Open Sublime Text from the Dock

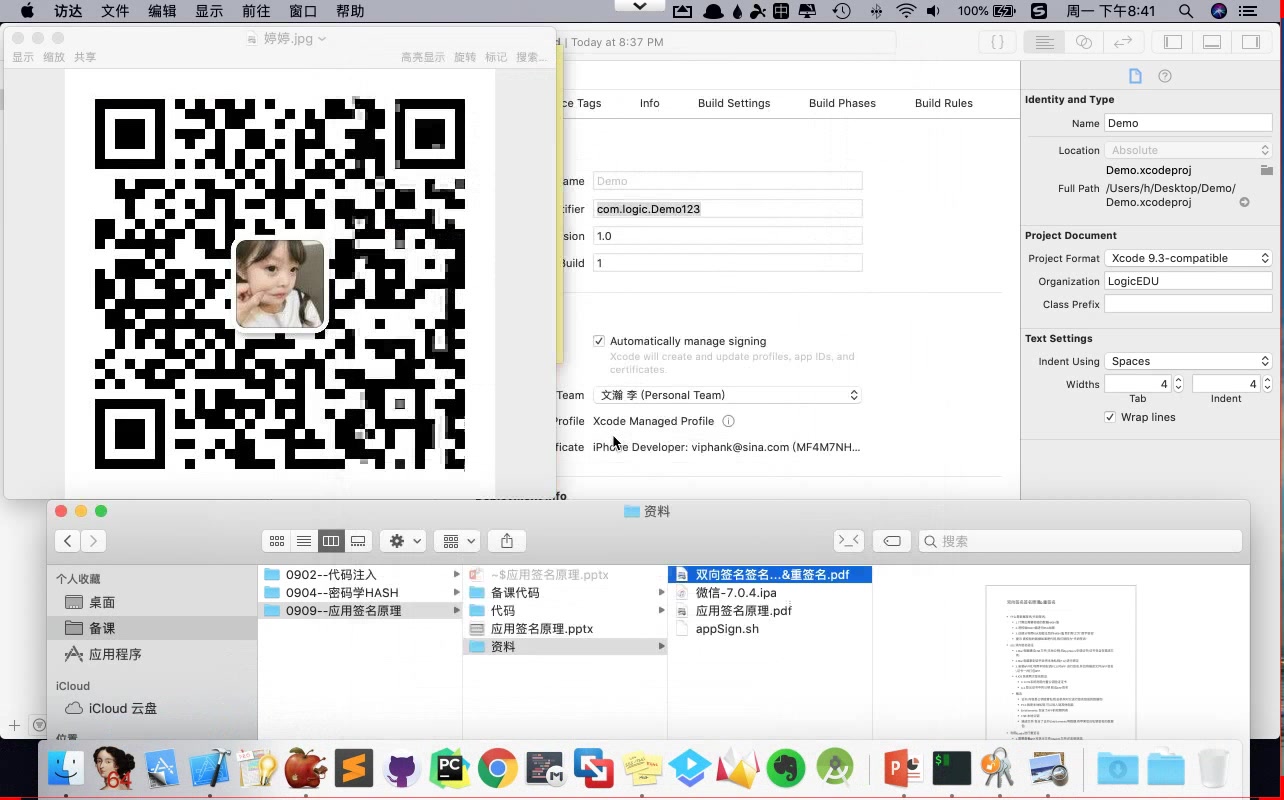click(x=353, y=769)
